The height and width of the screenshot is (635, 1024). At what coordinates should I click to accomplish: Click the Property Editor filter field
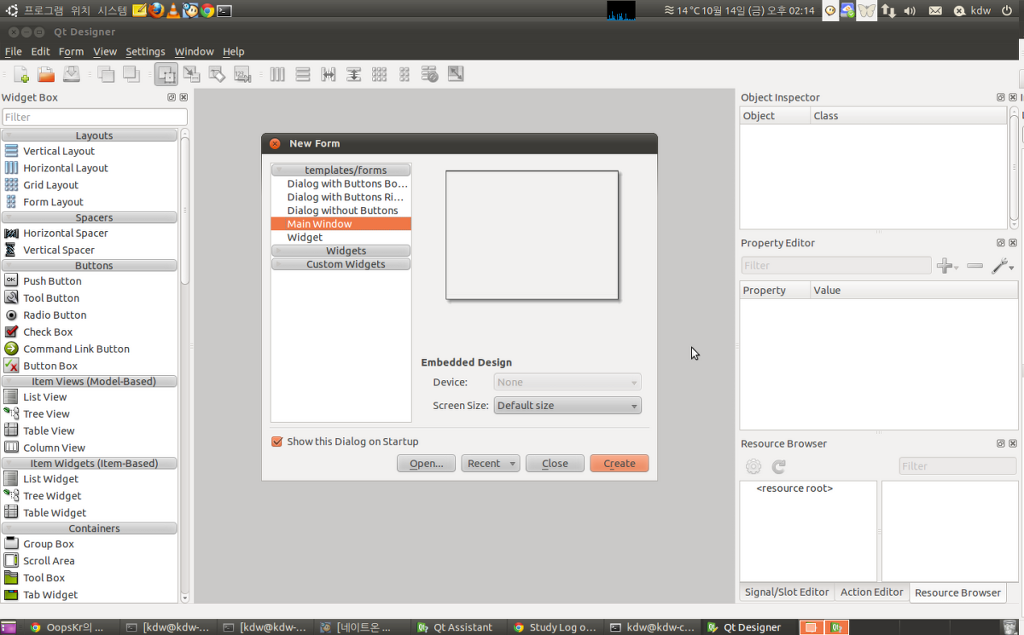point(836,265)
